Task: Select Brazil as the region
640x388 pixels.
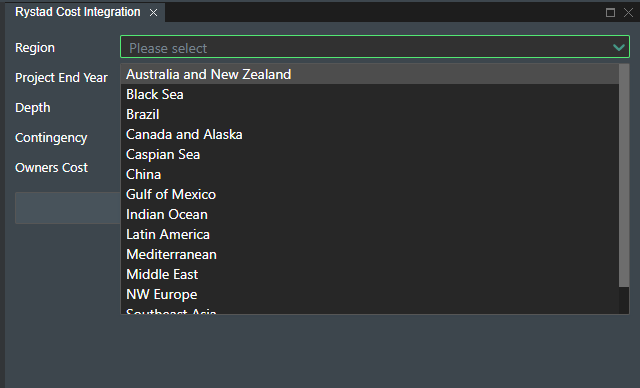Action: pyautogui.click(x=370, y=114)
